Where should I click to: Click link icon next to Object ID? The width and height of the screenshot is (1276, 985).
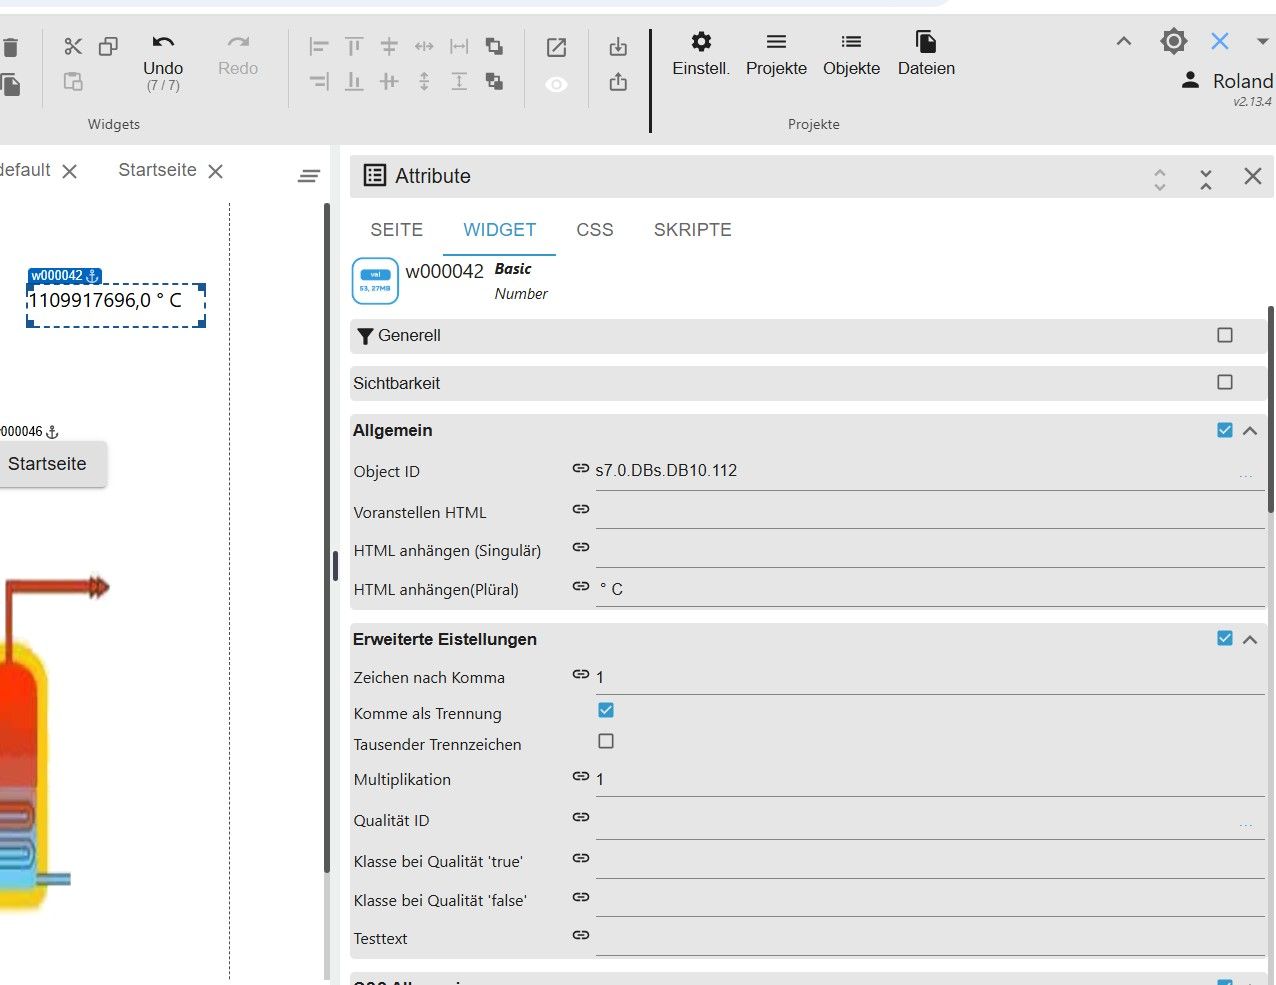click(580, 468)
